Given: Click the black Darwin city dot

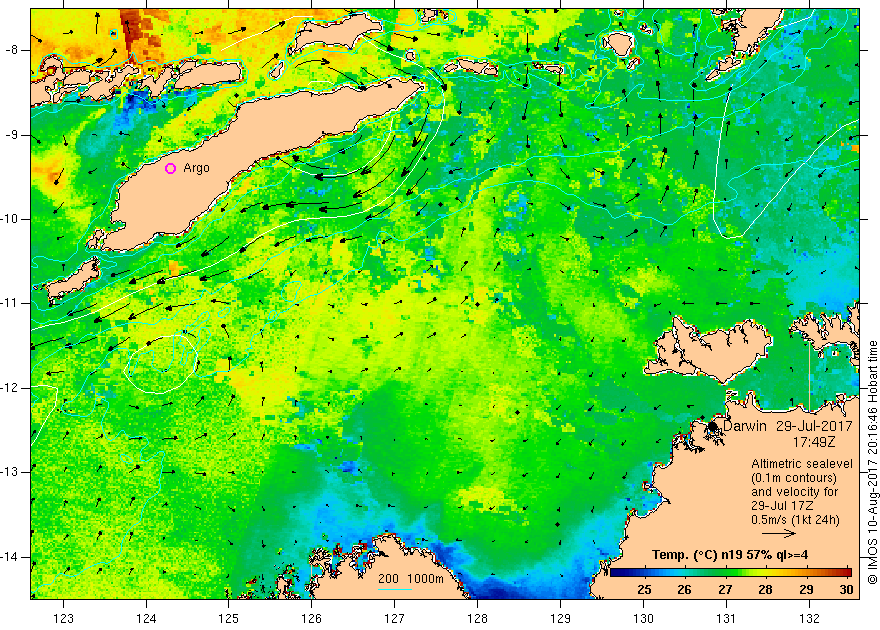Looking at the screenshot, I should point(713,426).
